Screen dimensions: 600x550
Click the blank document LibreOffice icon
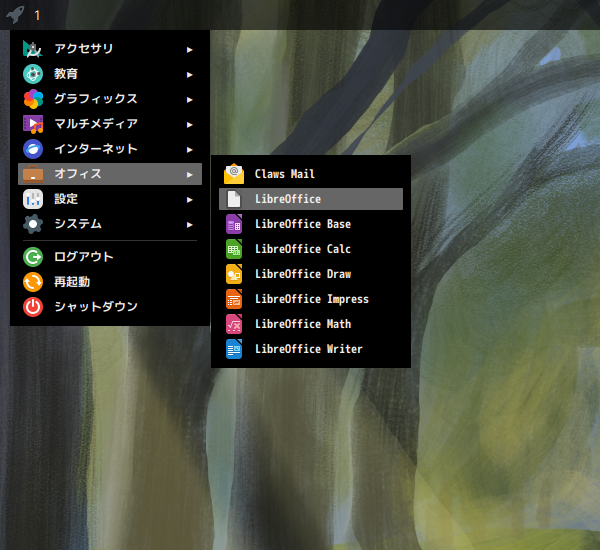coord(234,199)
